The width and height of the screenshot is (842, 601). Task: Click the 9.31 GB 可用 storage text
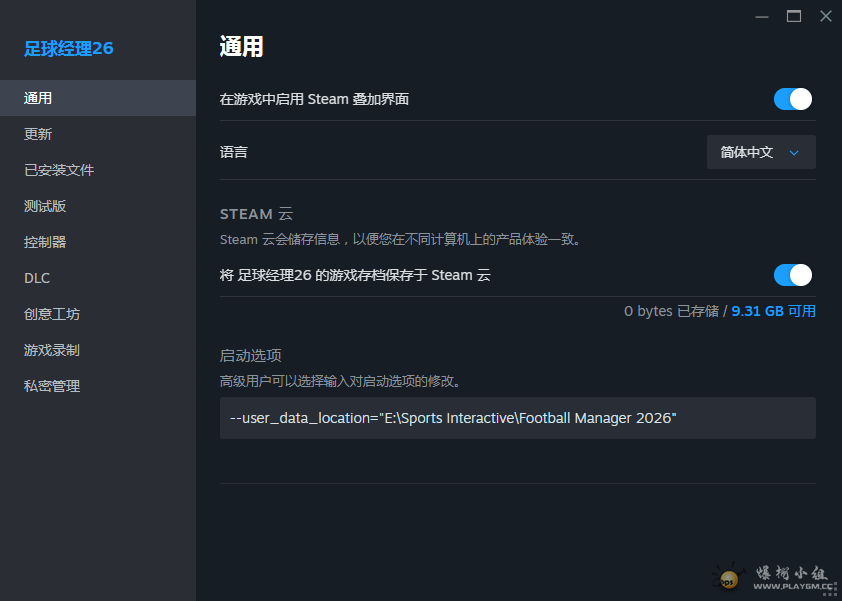773,311
